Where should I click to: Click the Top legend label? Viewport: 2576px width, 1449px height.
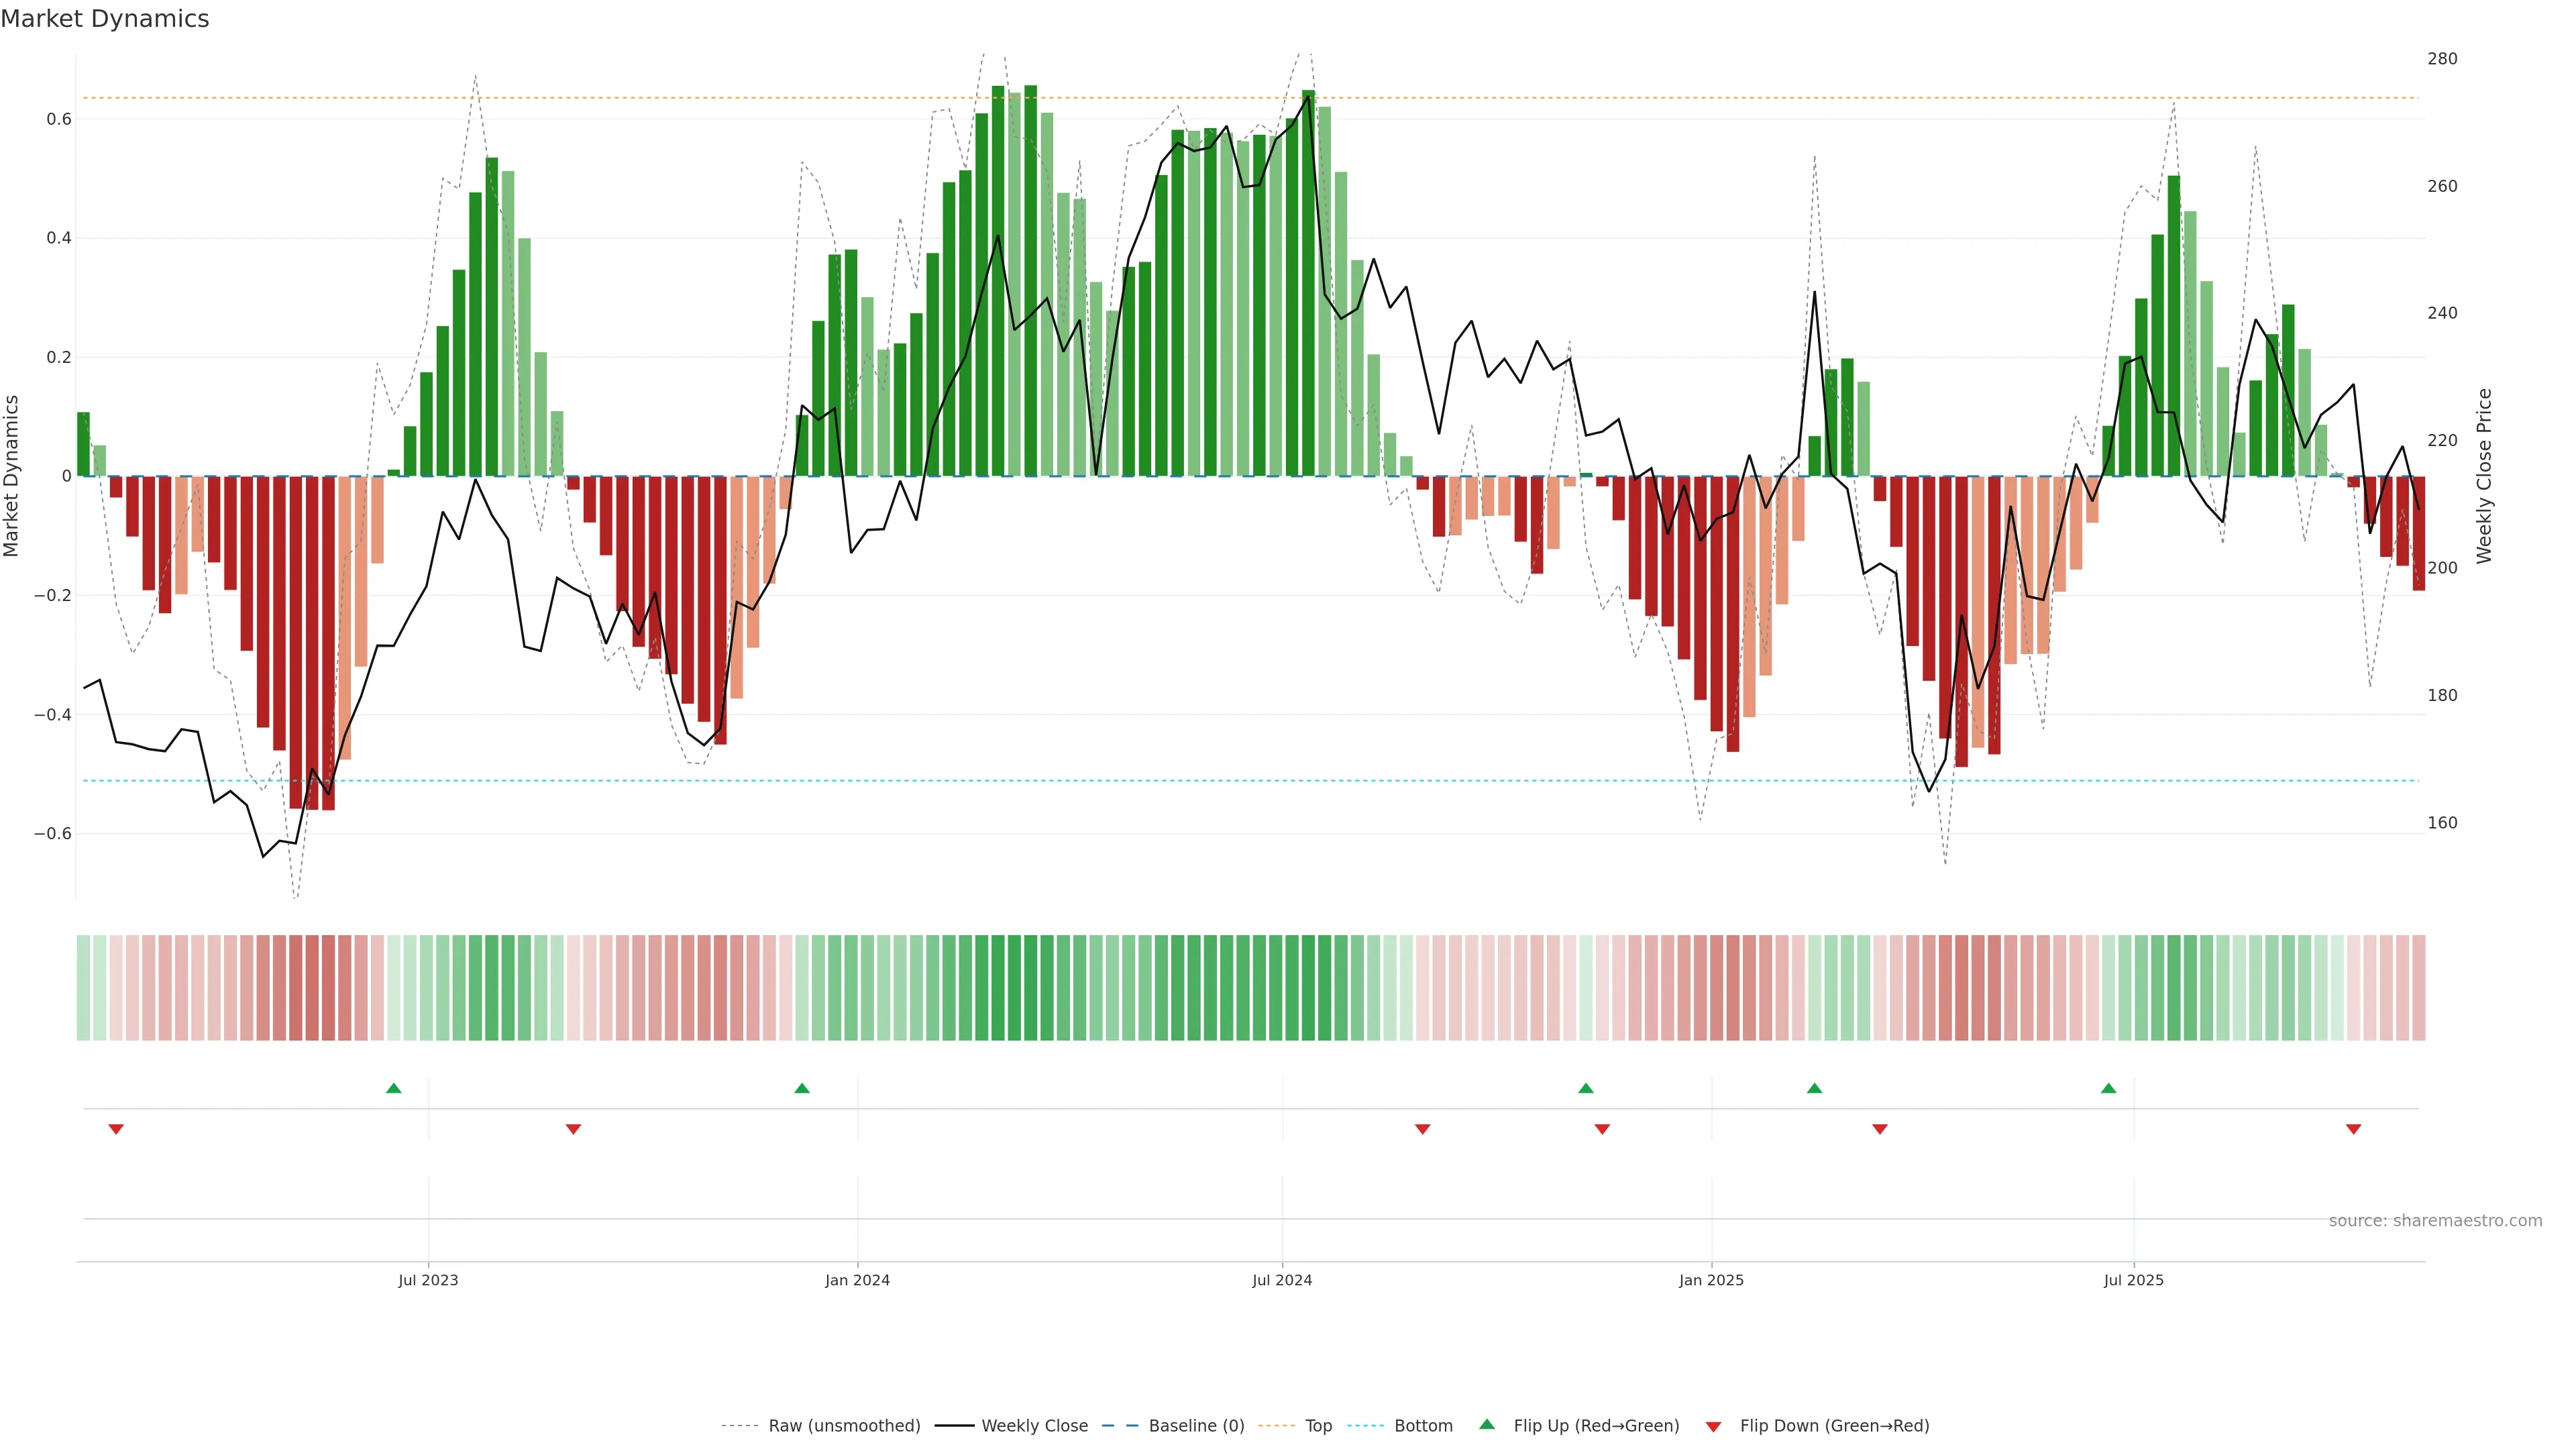pyautogui.click(x=1318, y=1426)
